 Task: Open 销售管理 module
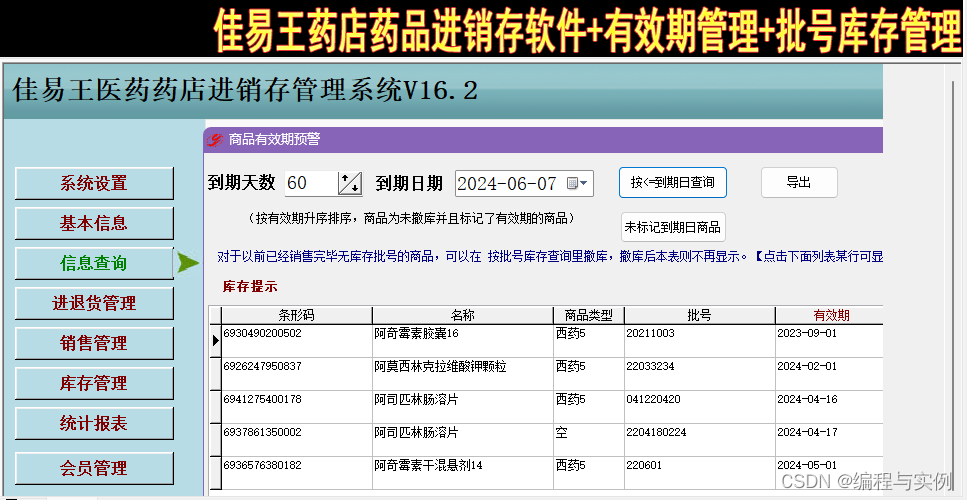pyautogui.click(x=94, y=343)
